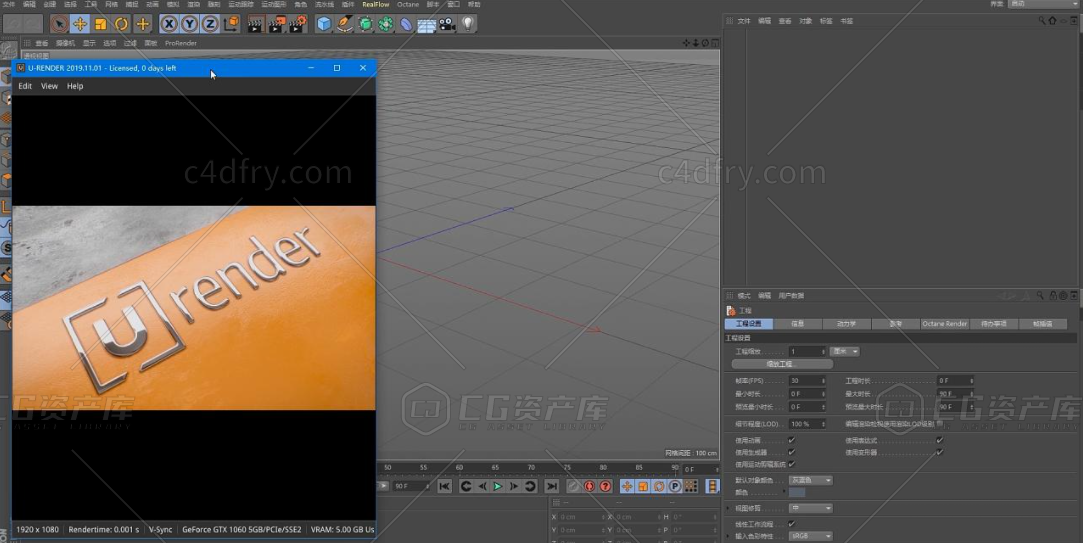This screenshot has width=1083, height=543.
Task: Add a floor/environment grid object
Action: 426,24
